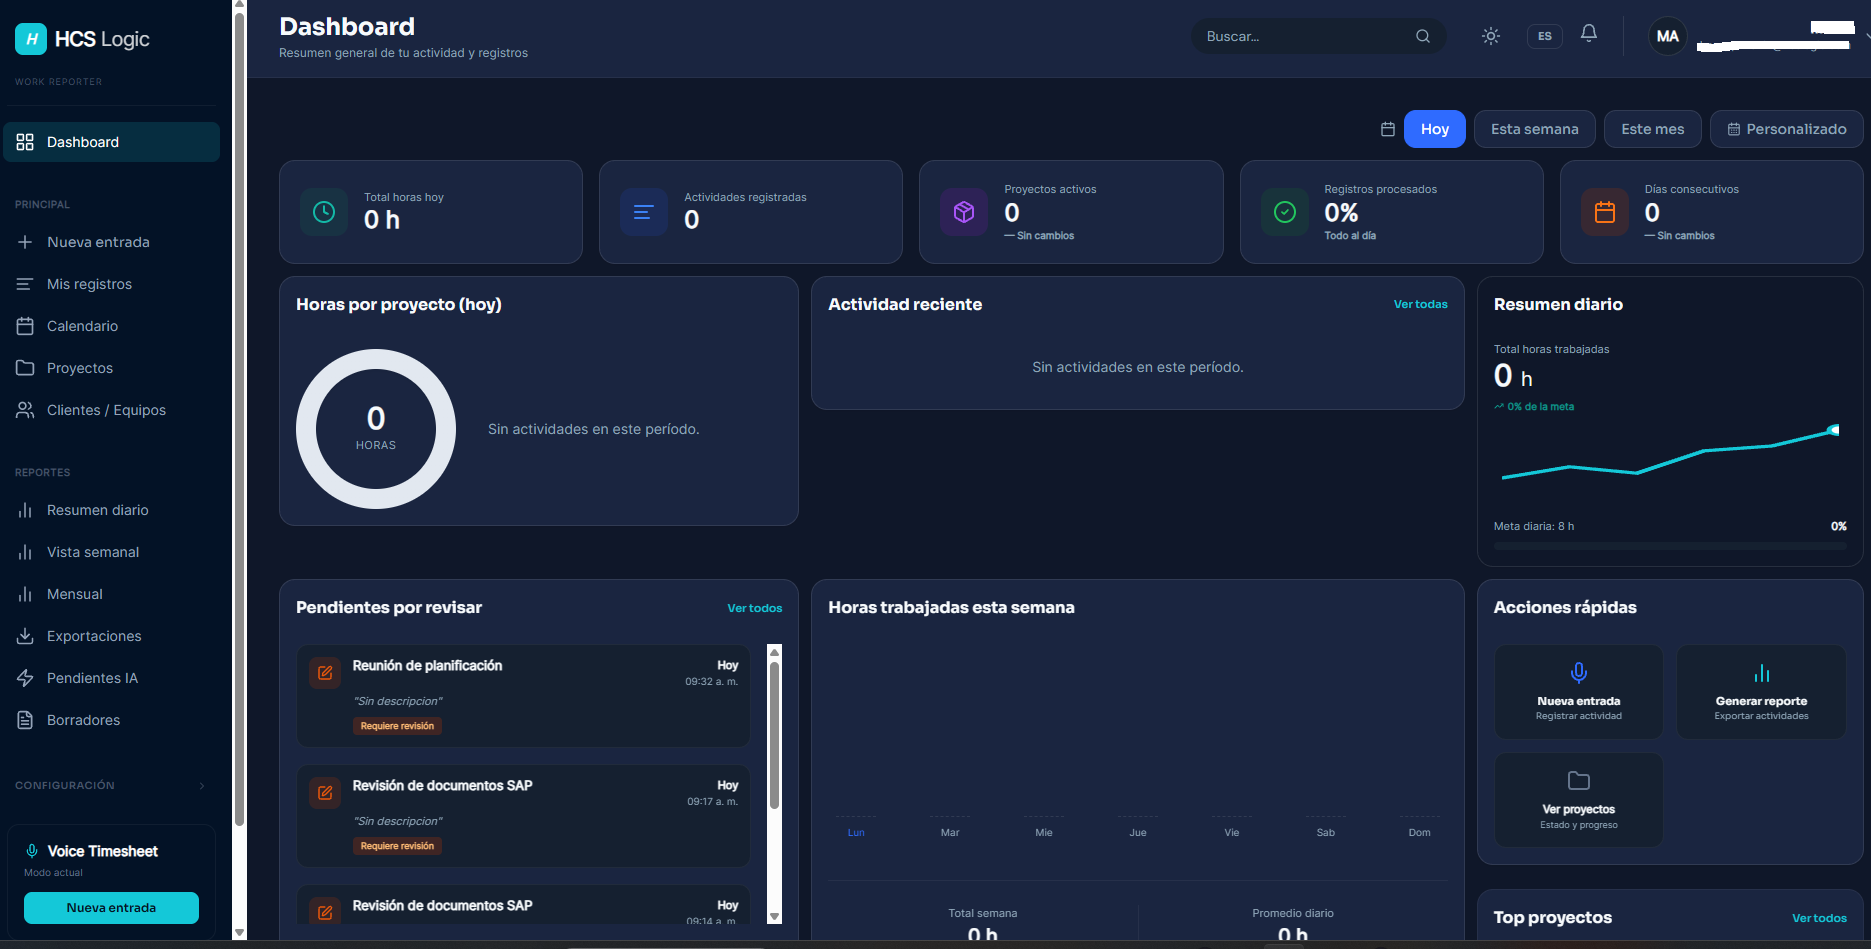The image size is (1871, 949).
Task: Click the Proyectos activos cube icon
Action: [x=964, y=212]
